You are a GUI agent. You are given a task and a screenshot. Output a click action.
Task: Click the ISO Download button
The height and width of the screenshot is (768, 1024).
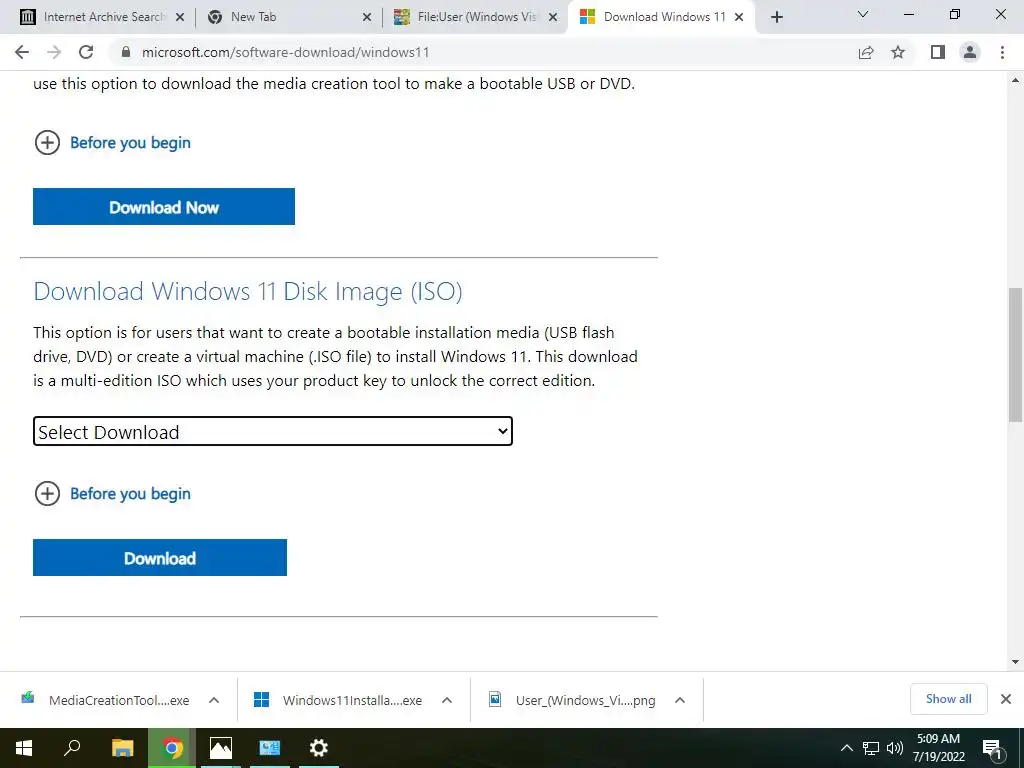tap(160, 558)
